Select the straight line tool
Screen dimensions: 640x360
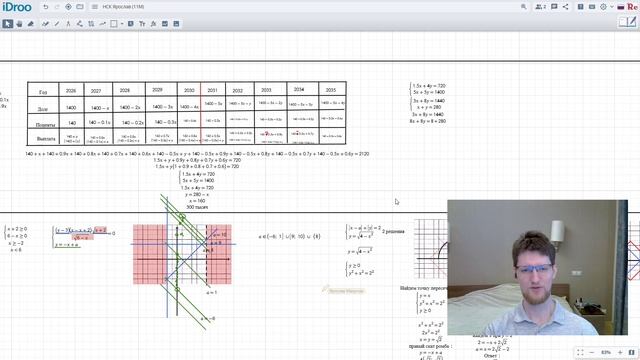(57, 24)
